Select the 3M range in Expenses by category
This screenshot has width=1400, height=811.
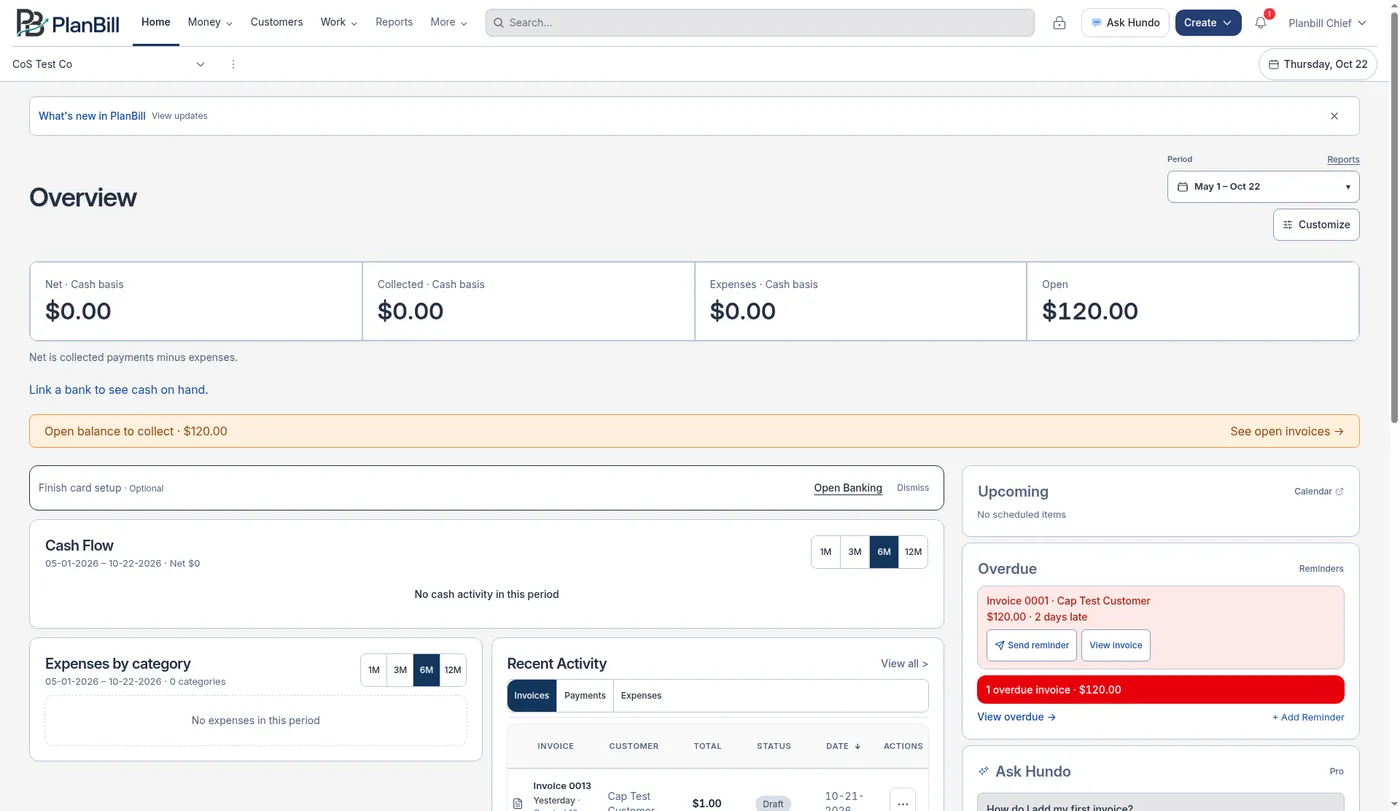click(400, 670)
